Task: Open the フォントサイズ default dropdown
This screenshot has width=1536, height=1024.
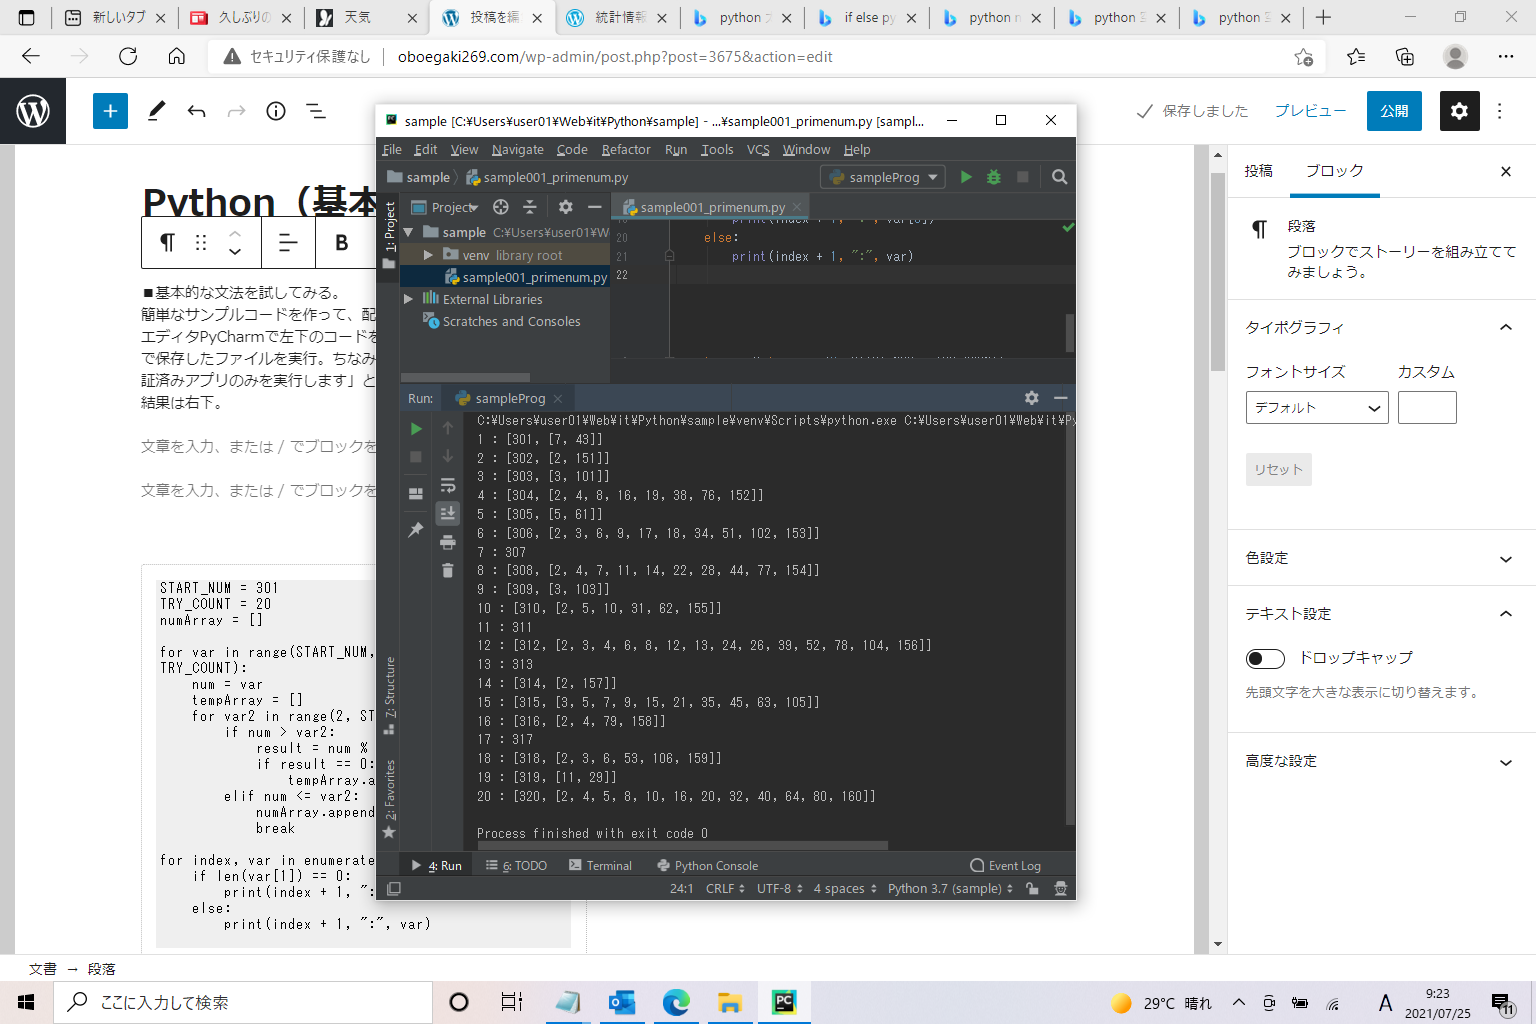Action: pyautogui.click(x=1317, y=407)
